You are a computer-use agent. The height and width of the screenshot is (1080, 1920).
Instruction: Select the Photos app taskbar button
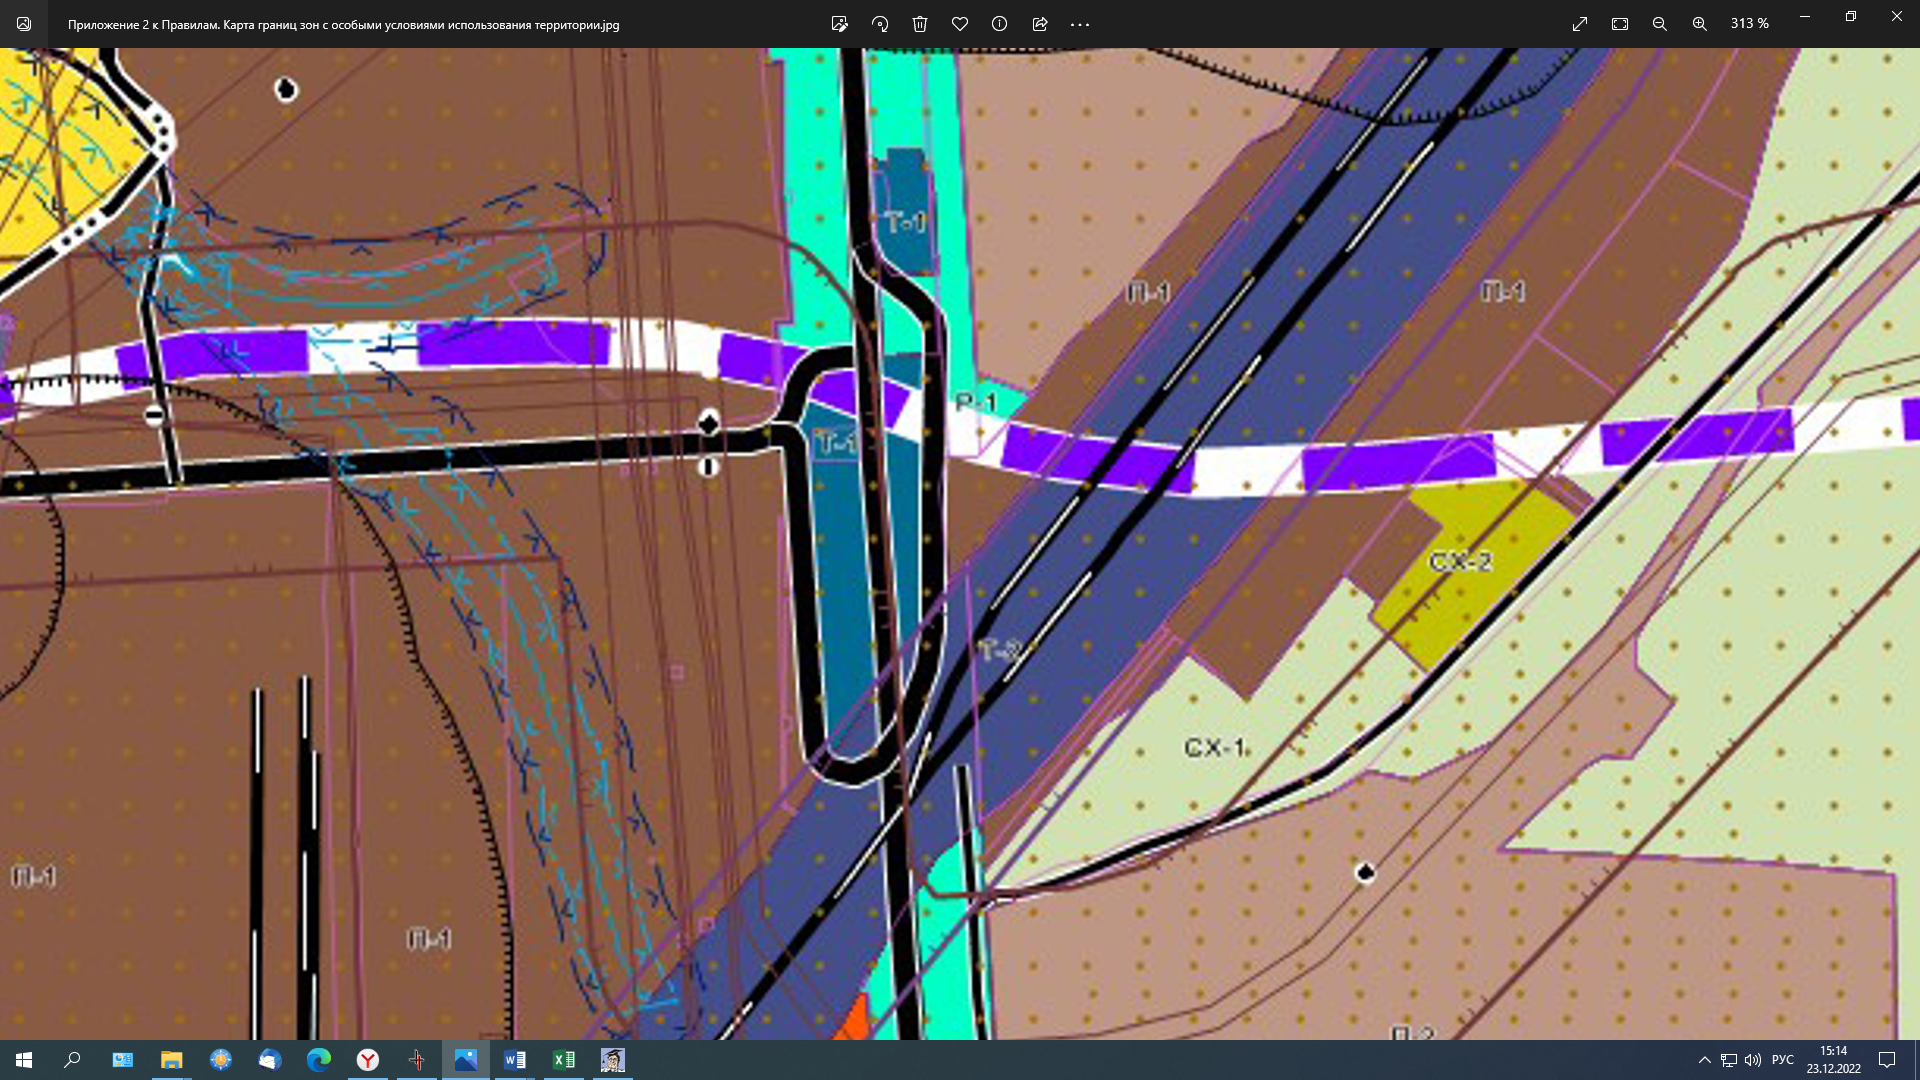point(466,1060)
